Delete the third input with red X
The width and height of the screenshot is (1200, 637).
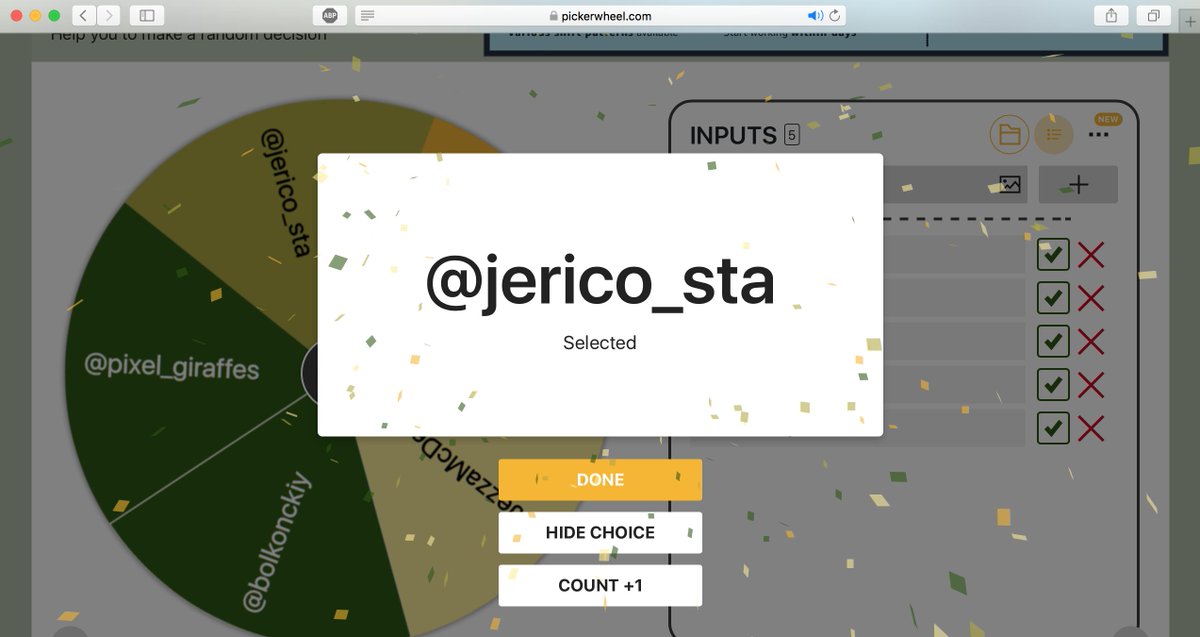(x=1091, y=341)
